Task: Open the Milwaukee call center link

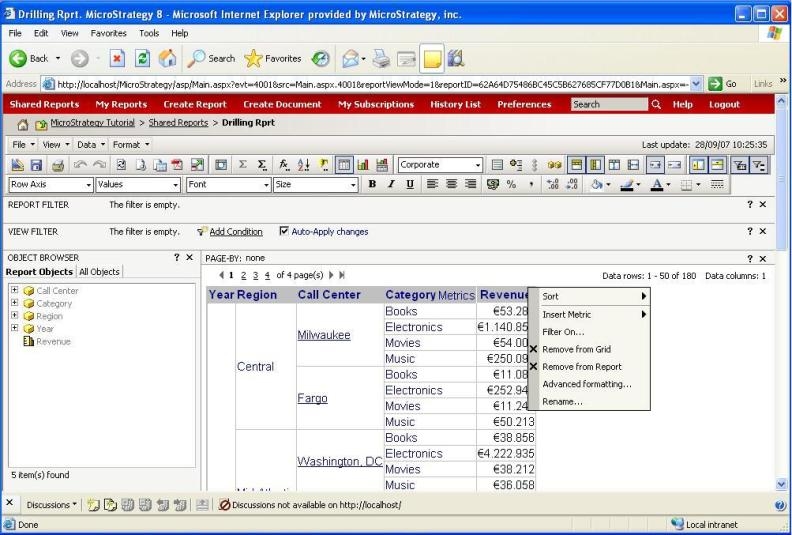Action: 324,335
